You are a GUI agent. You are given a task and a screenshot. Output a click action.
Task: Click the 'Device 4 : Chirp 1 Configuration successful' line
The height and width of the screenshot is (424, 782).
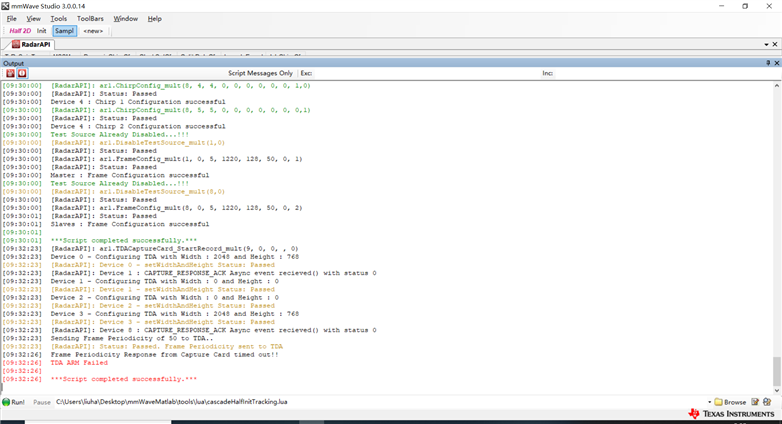pyautogui.click(x=138, y=102)
